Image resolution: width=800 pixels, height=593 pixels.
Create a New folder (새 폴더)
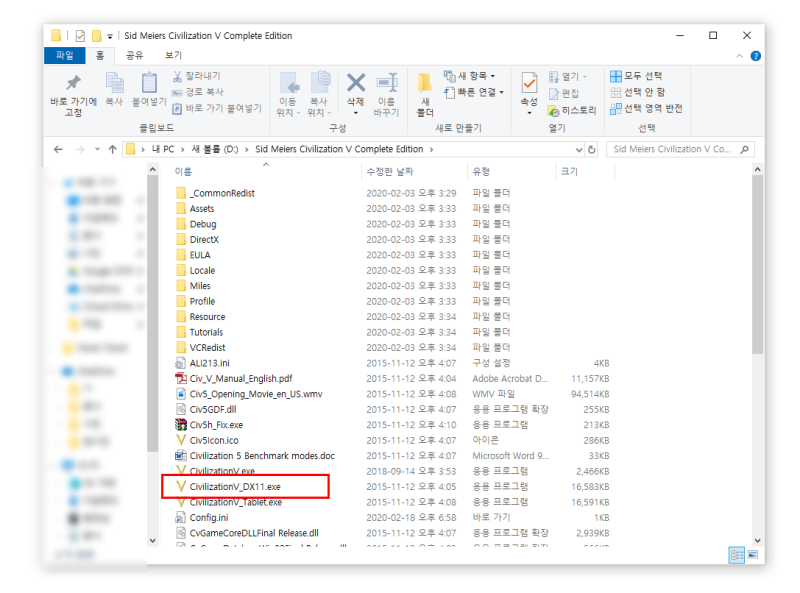(x=425, y=95)
